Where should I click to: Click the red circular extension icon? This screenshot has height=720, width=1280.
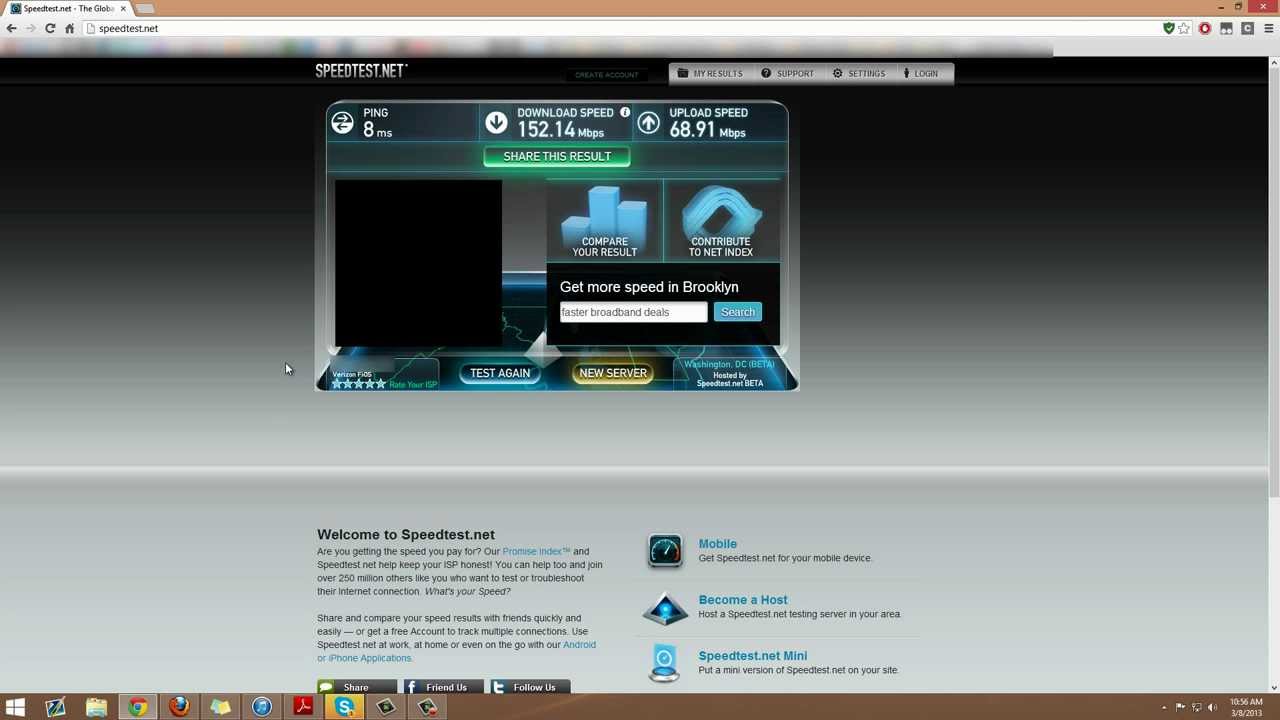[1205, 28]
